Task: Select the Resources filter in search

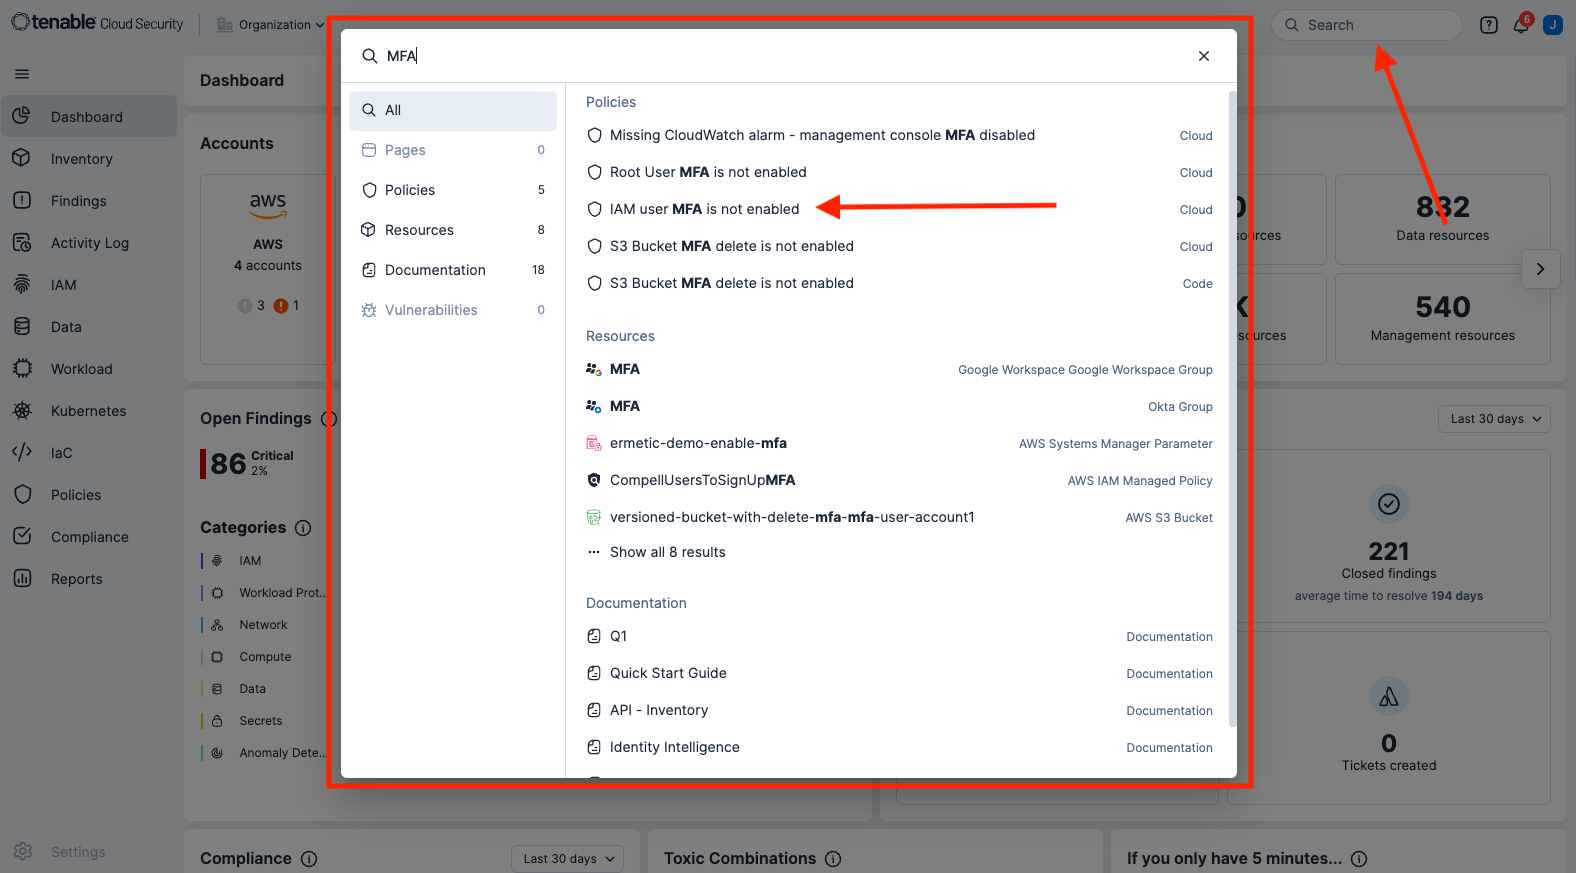Action: click(452, 230)
